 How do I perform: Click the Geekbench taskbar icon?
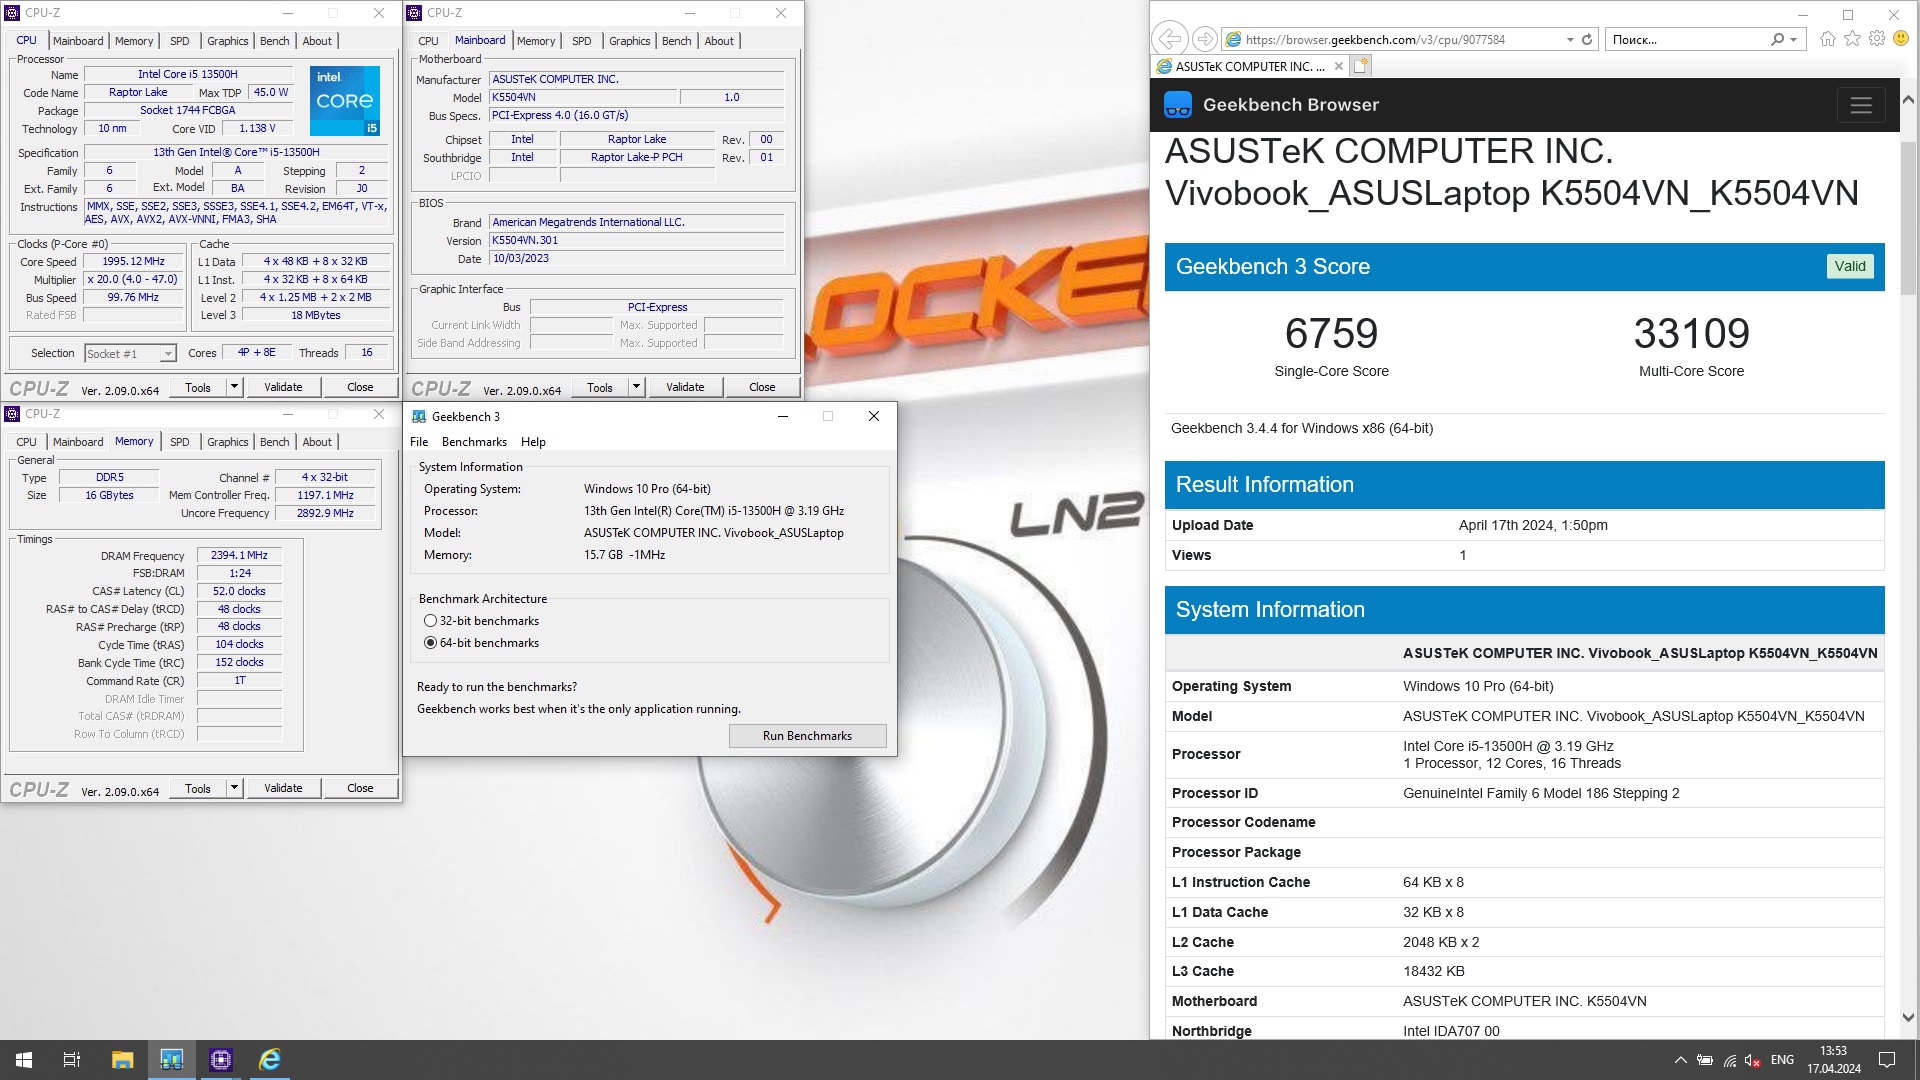[x=172, y=1060]
